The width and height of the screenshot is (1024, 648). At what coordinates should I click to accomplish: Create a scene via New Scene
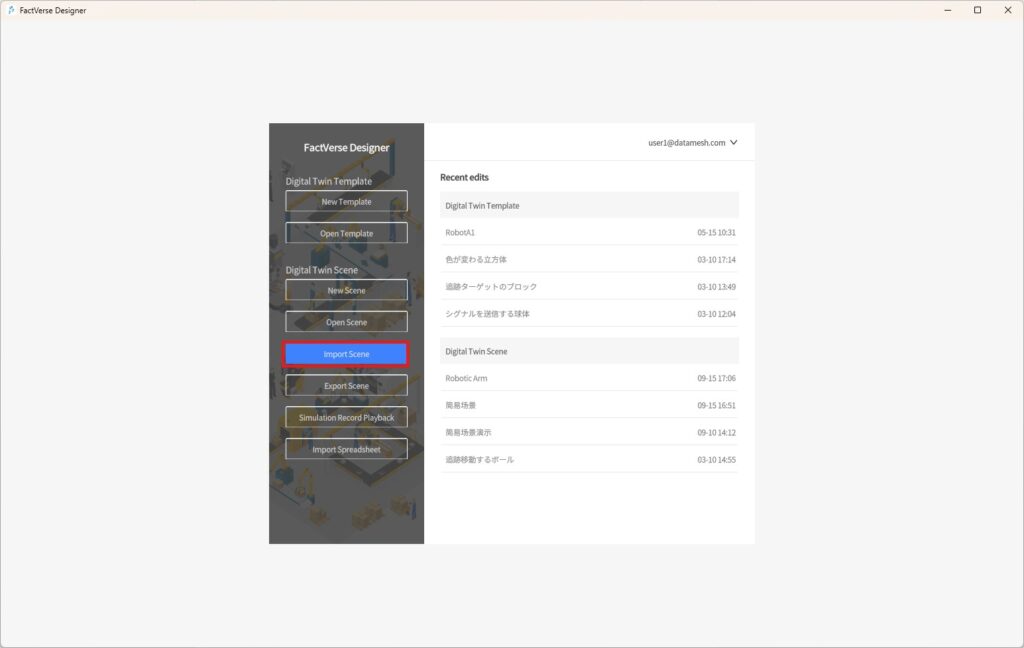click(x=346, y=289)
